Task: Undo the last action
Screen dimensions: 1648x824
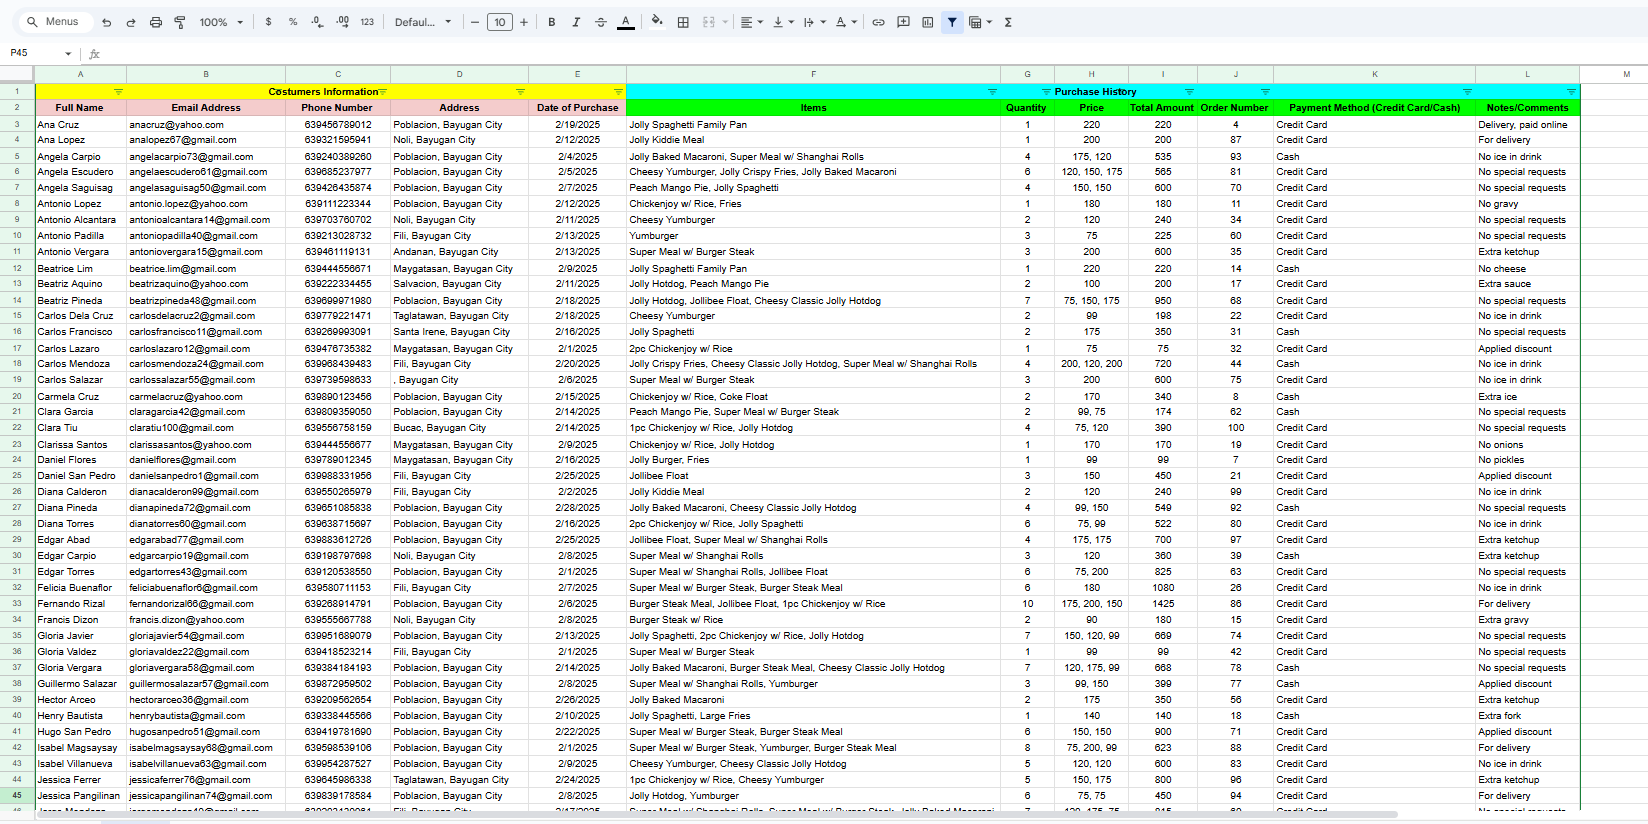Action: click(x=106, y=22)
